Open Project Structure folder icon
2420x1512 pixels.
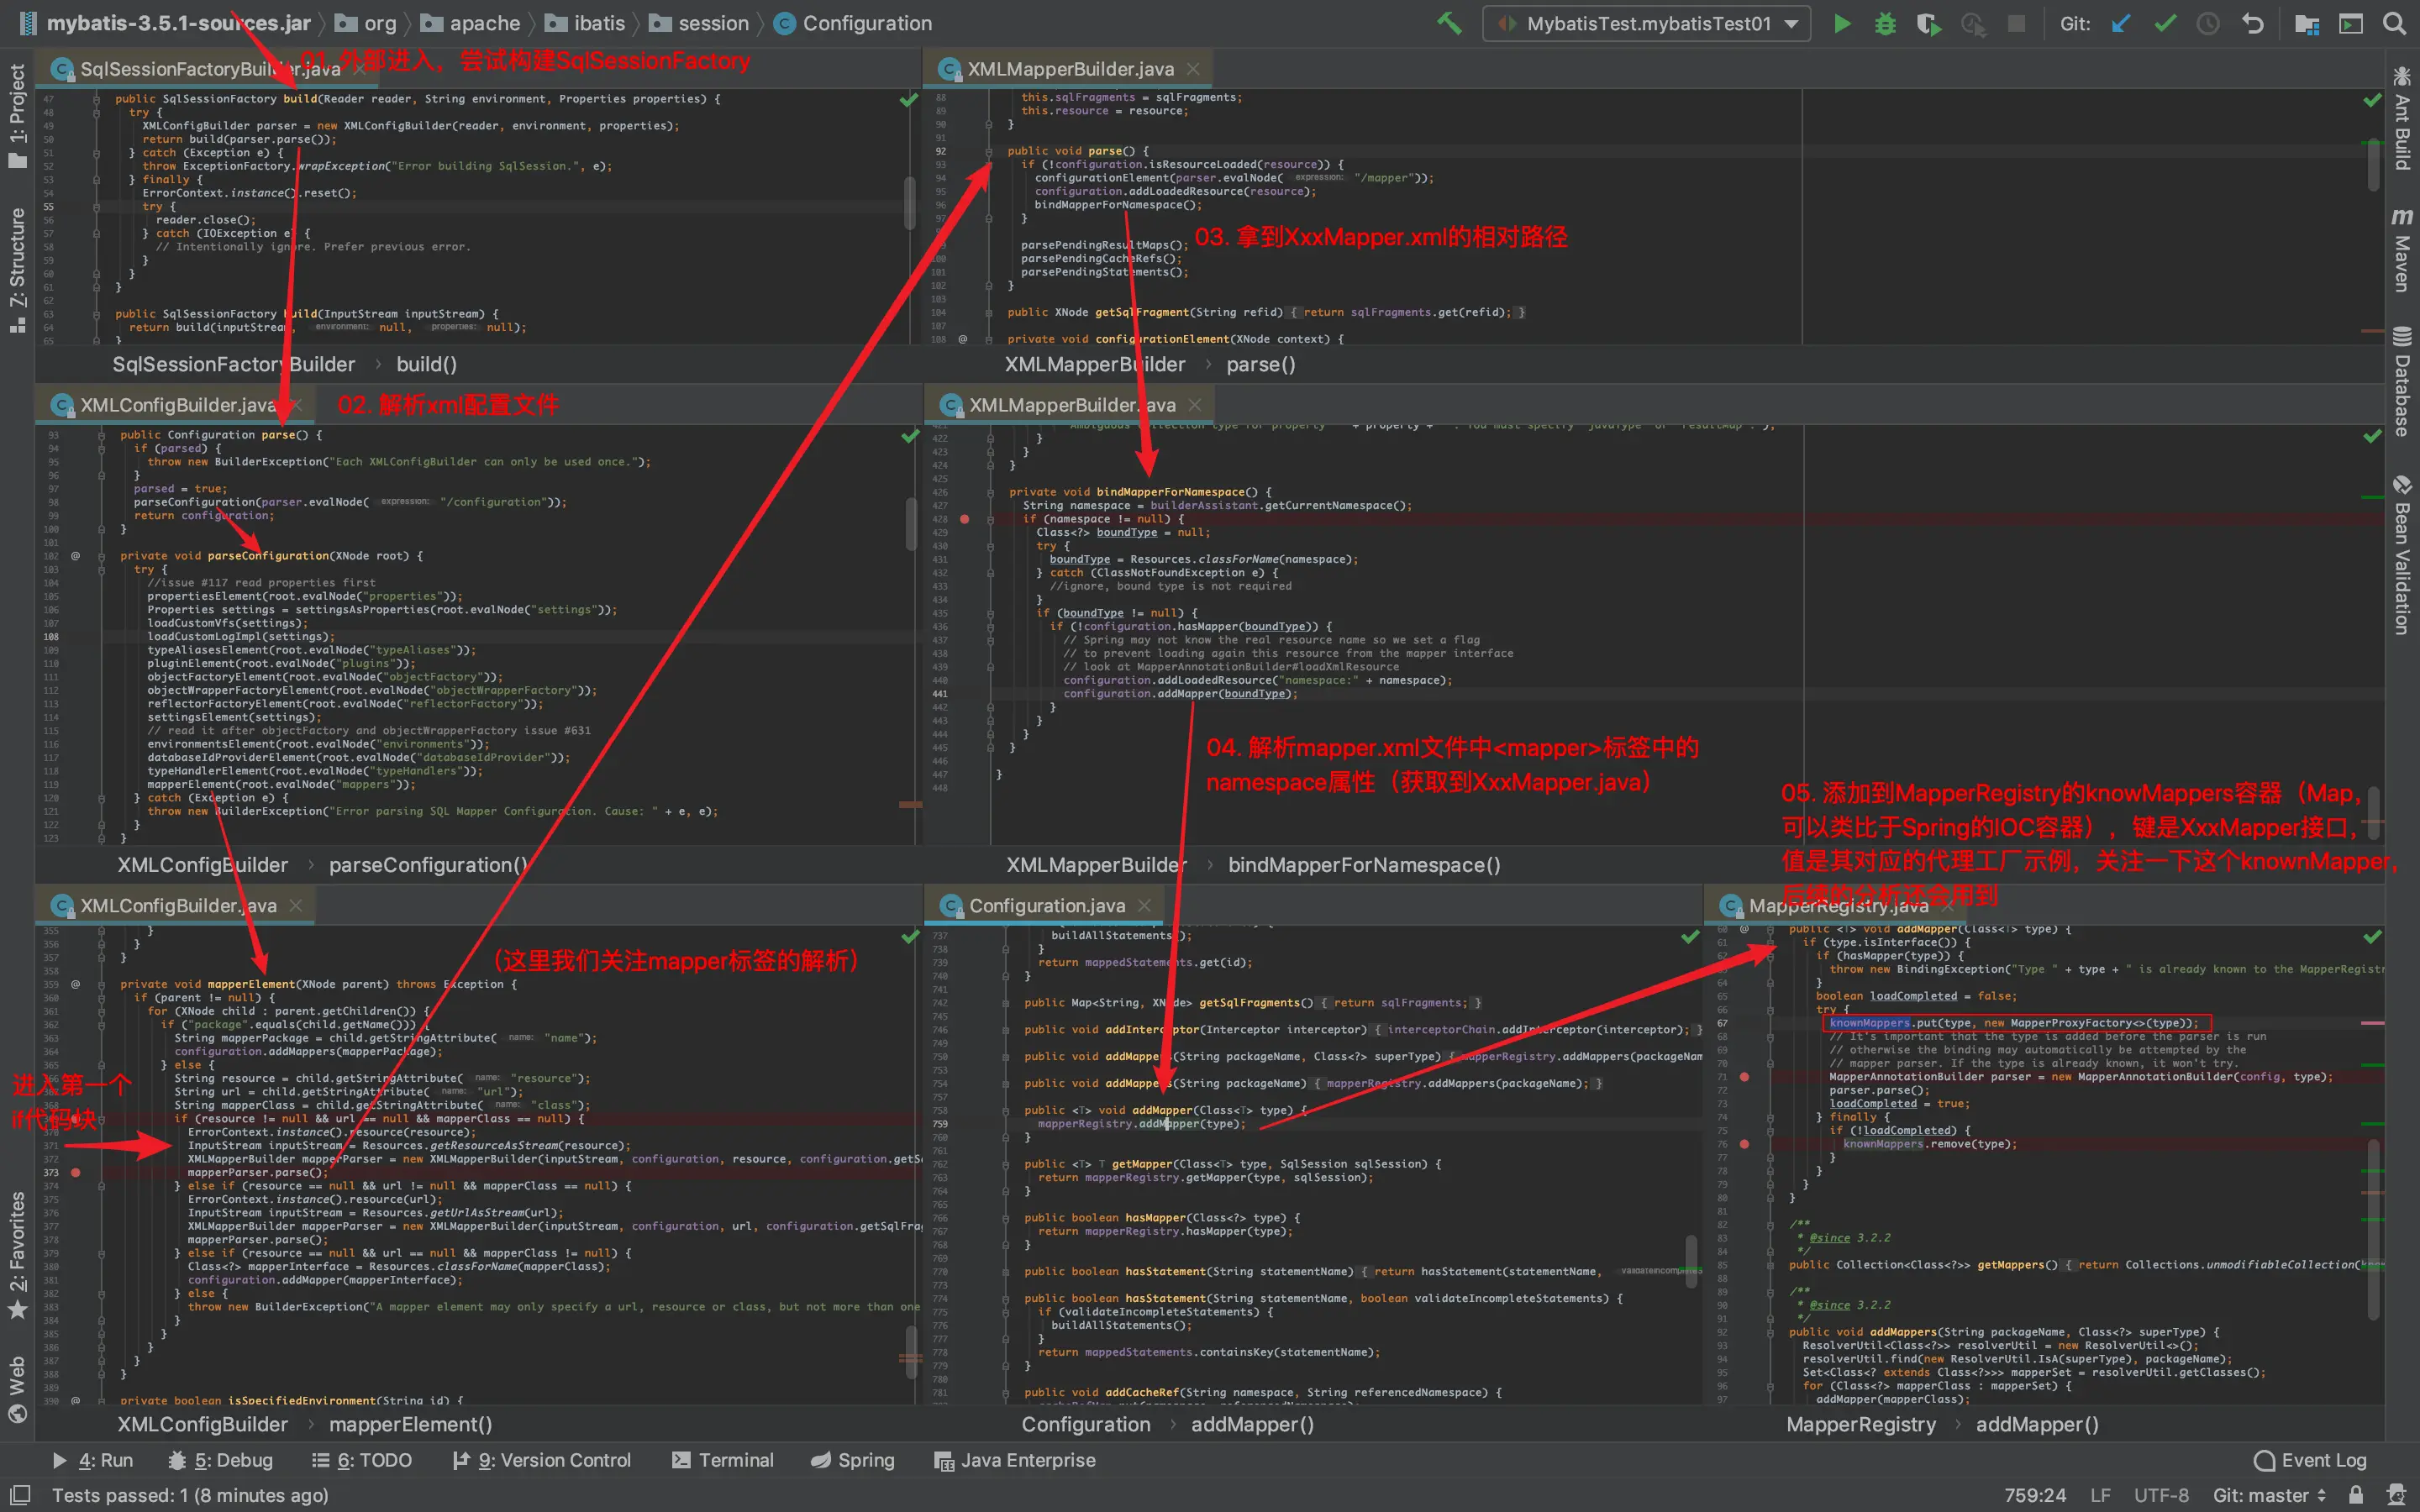(x=2307, y=23)
